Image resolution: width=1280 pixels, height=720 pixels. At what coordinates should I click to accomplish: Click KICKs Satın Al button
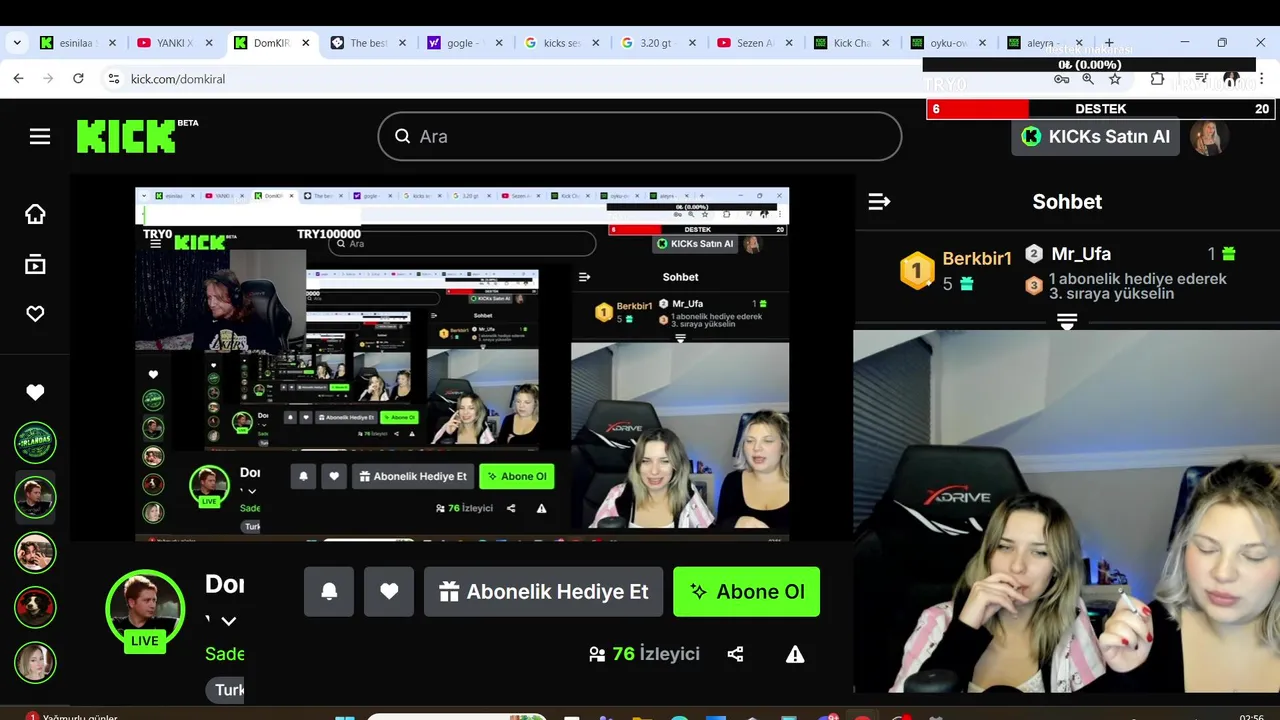coord(1096,137)
